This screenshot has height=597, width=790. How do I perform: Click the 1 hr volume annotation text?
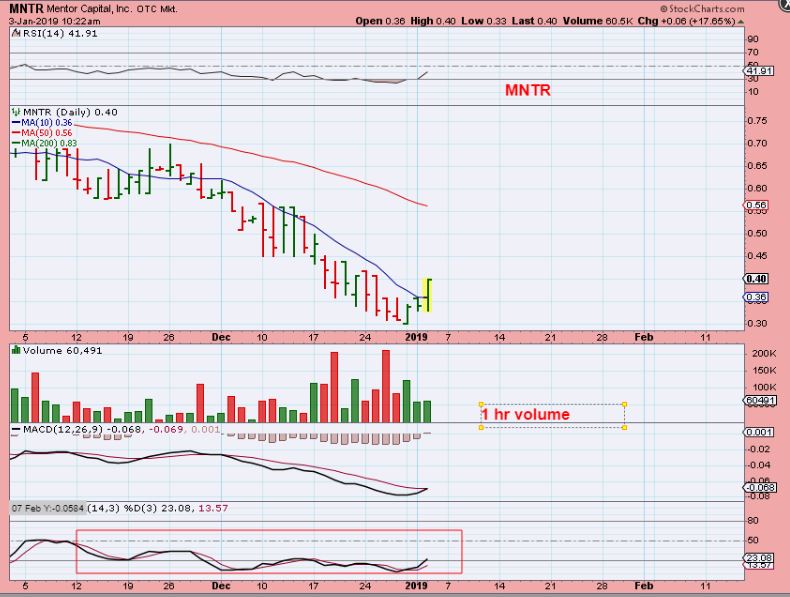pos(525,415)
